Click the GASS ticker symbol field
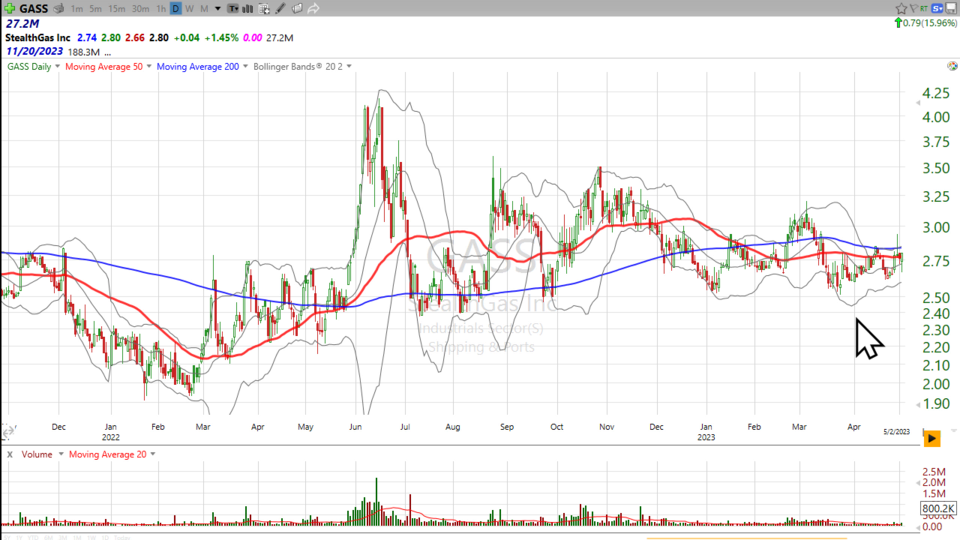The width and height of the screenshot is (960, 540). coord(34,9)
